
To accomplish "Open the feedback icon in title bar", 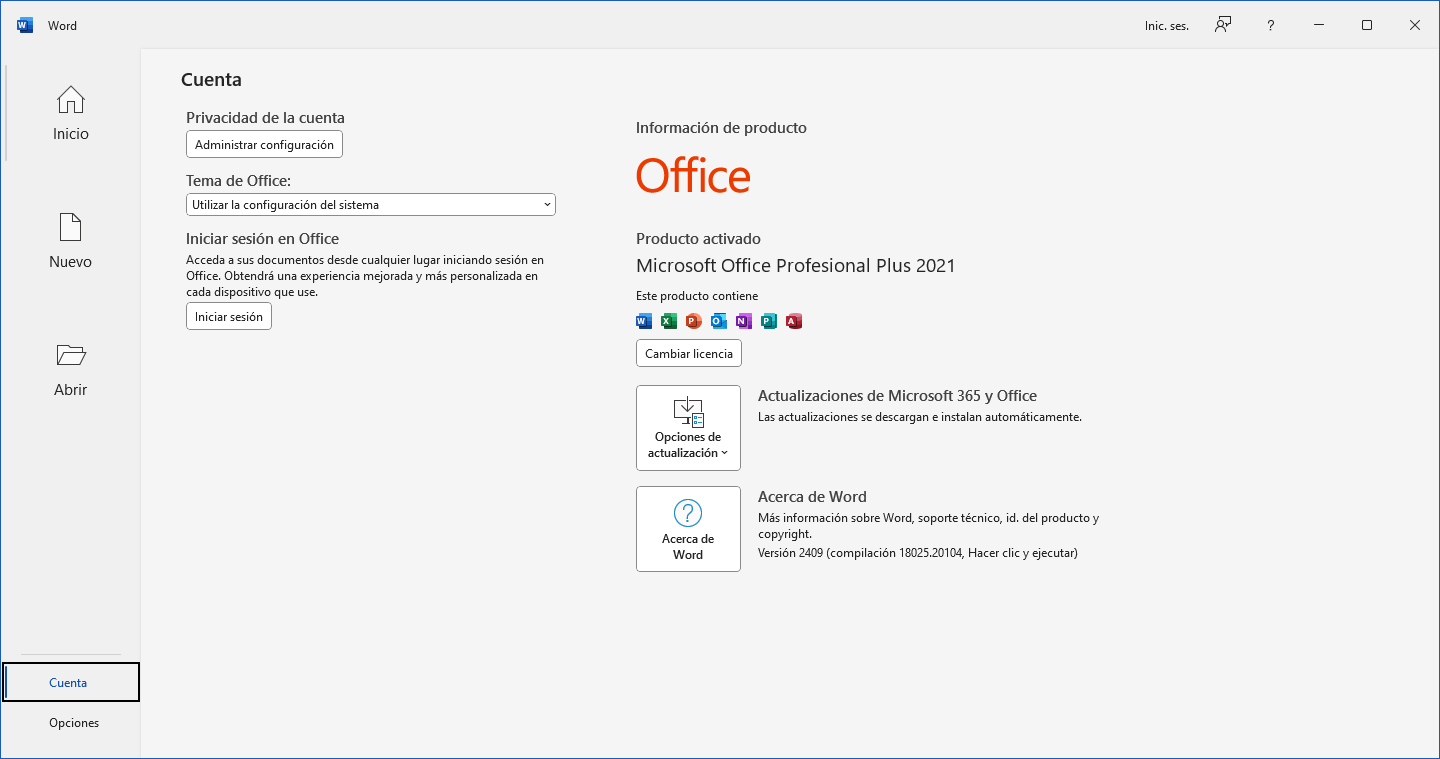I will pos(1222,25).
